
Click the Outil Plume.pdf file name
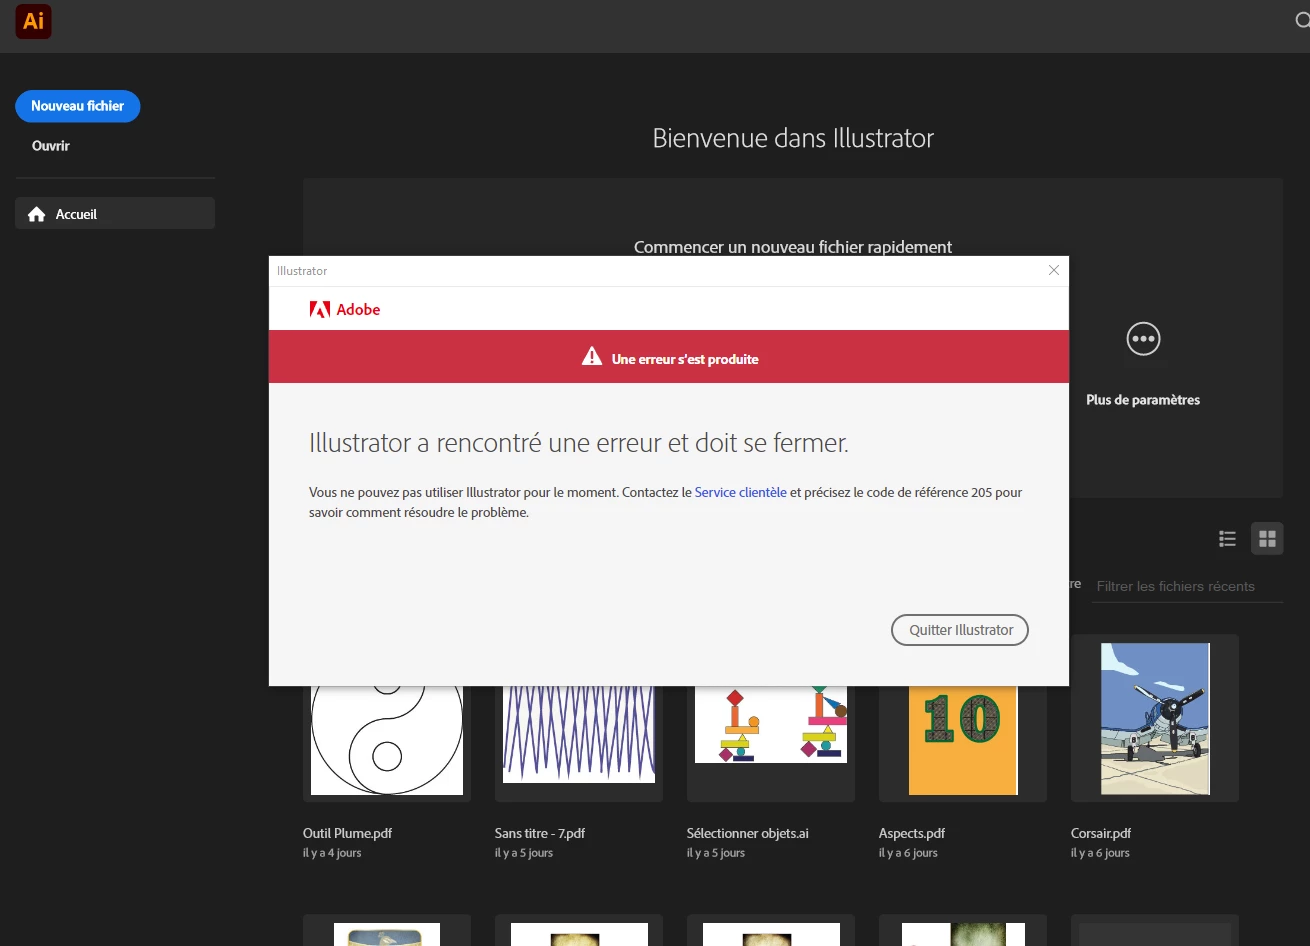coord(347,833)
